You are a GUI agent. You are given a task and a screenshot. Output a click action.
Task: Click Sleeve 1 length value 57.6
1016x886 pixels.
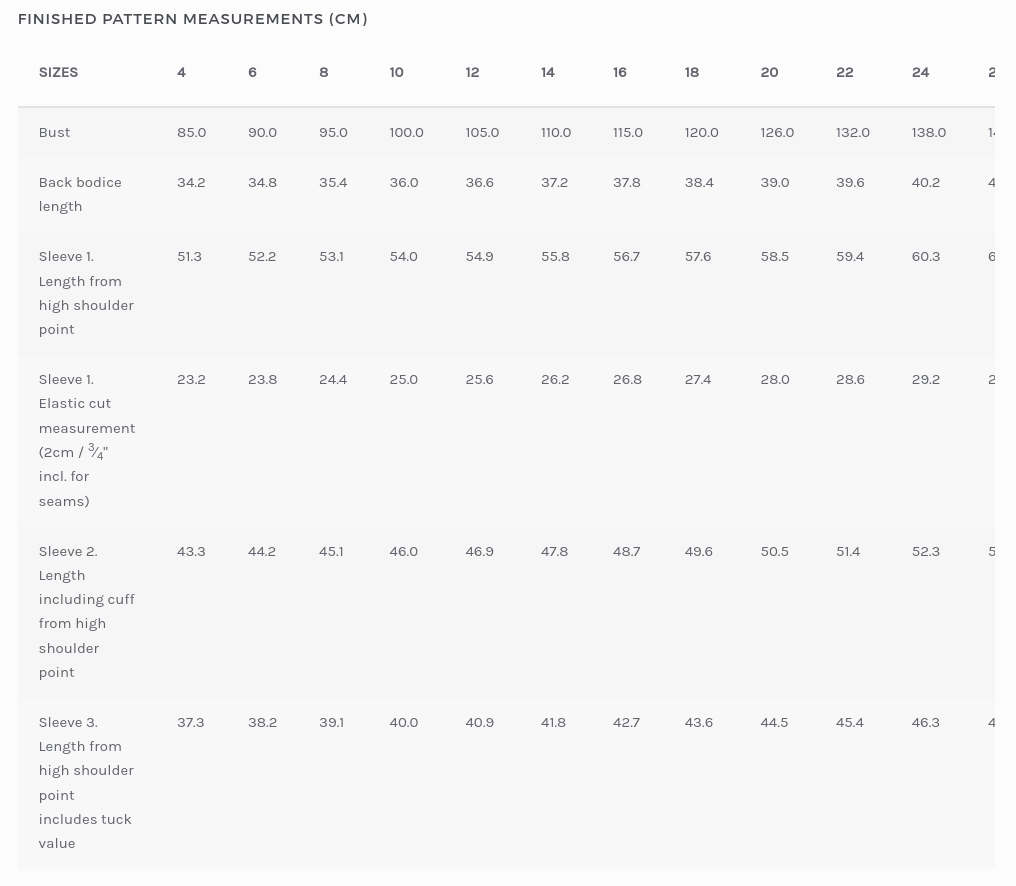(x=698, y=256)
